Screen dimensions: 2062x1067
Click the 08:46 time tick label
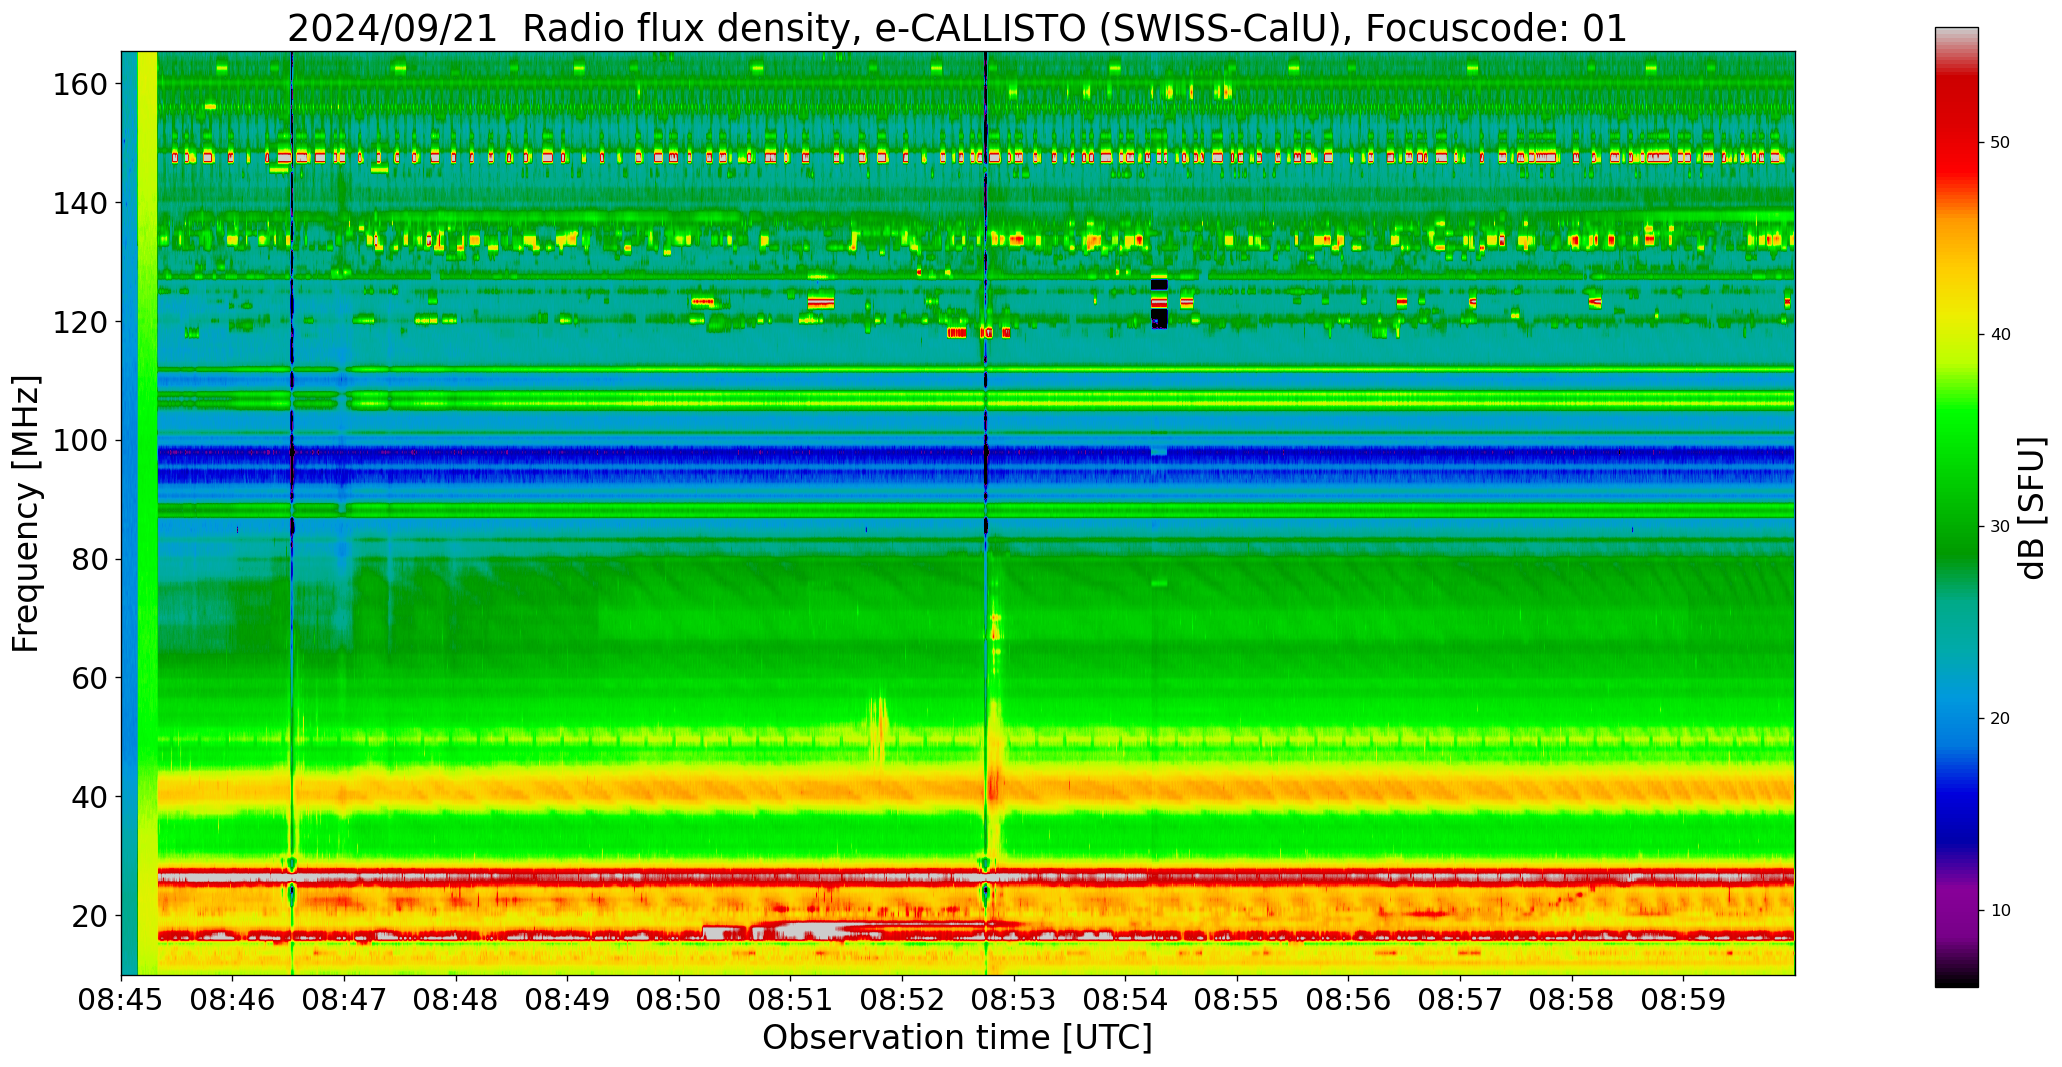pyautogui.click(x=233, y=1000)
